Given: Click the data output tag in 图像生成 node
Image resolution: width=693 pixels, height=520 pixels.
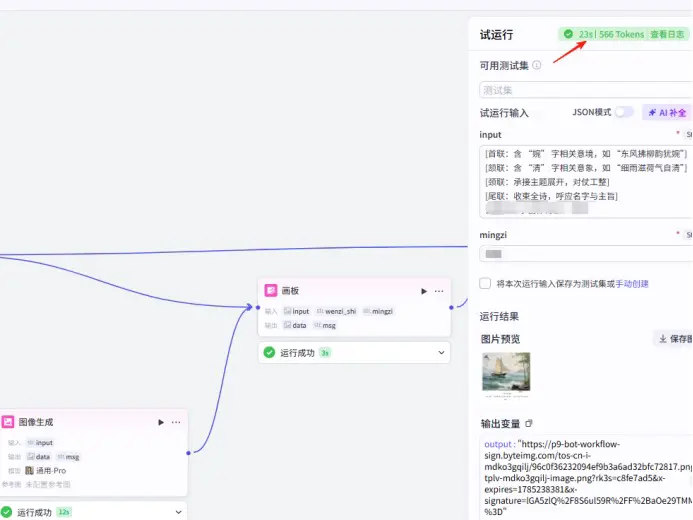Looking at the screenshot, I should pos(38,457).
